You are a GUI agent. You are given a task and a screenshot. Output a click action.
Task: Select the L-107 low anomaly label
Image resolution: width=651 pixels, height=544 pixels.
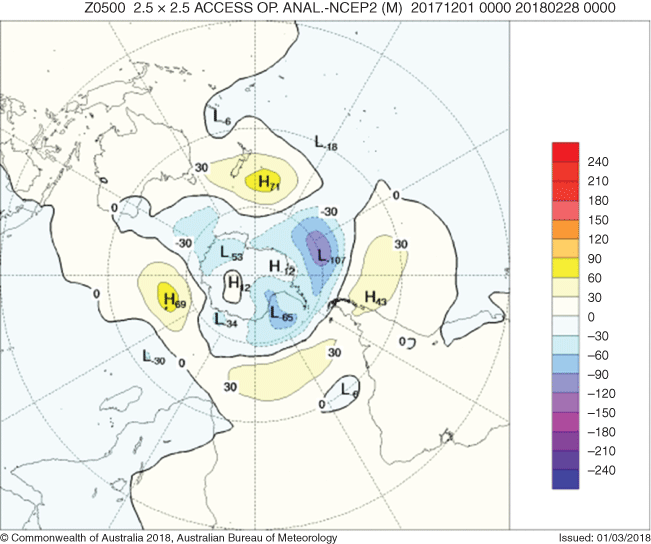coord(331,256)
